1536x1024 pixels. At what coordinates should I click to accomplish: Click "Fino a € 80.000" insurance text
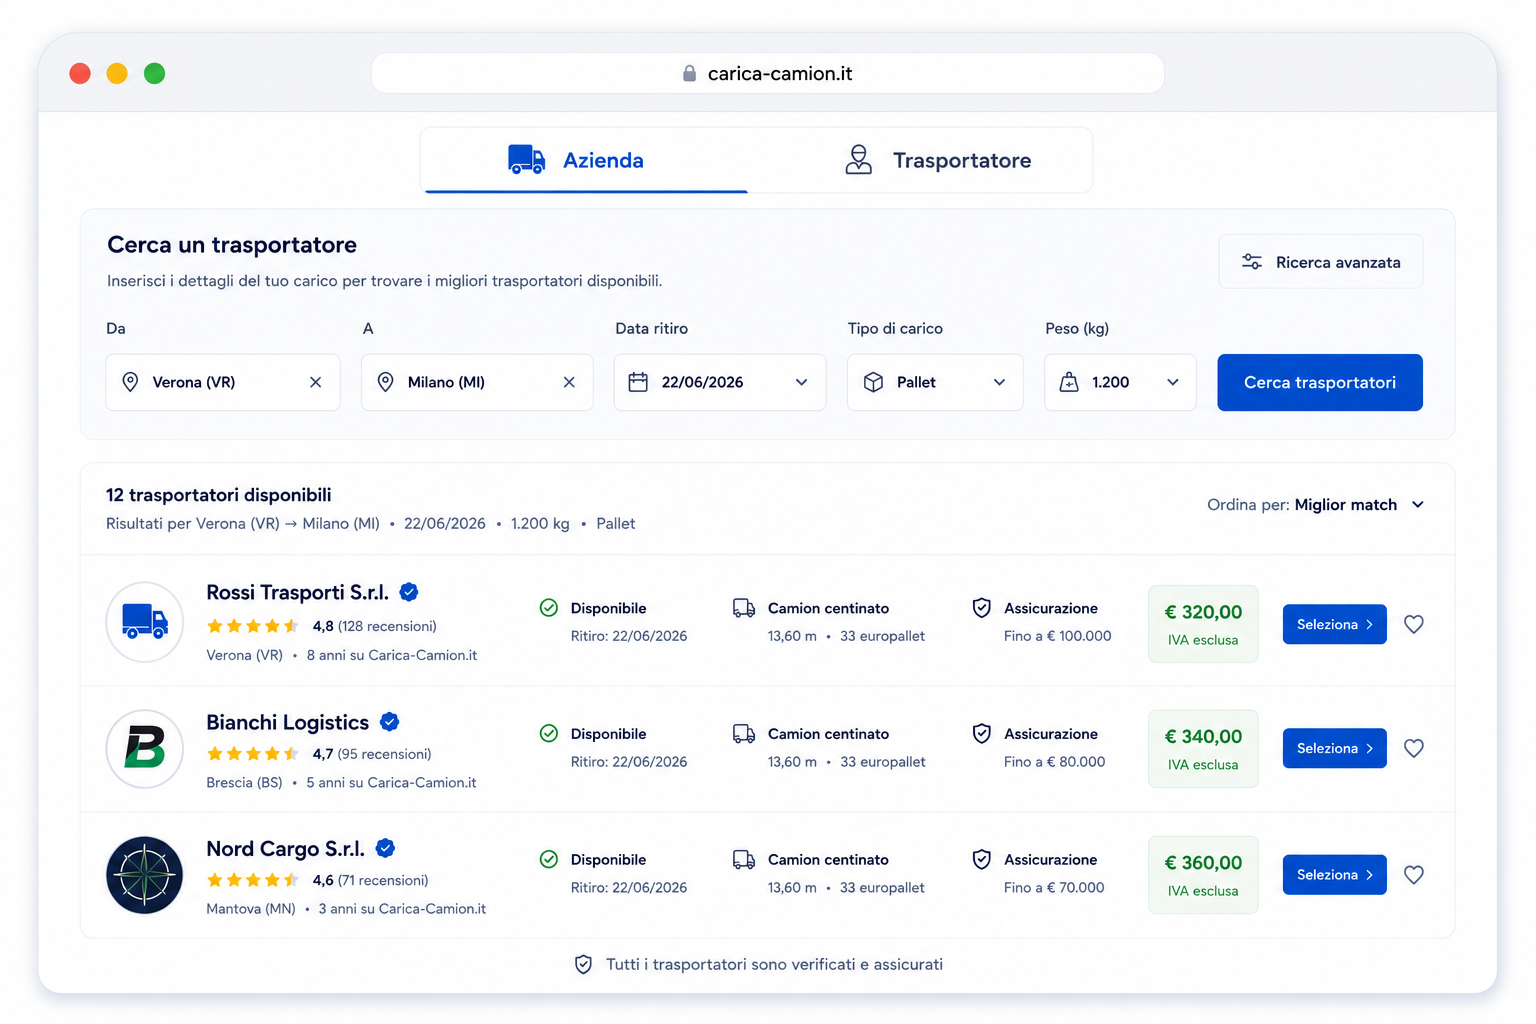(x=1055, y=762)
